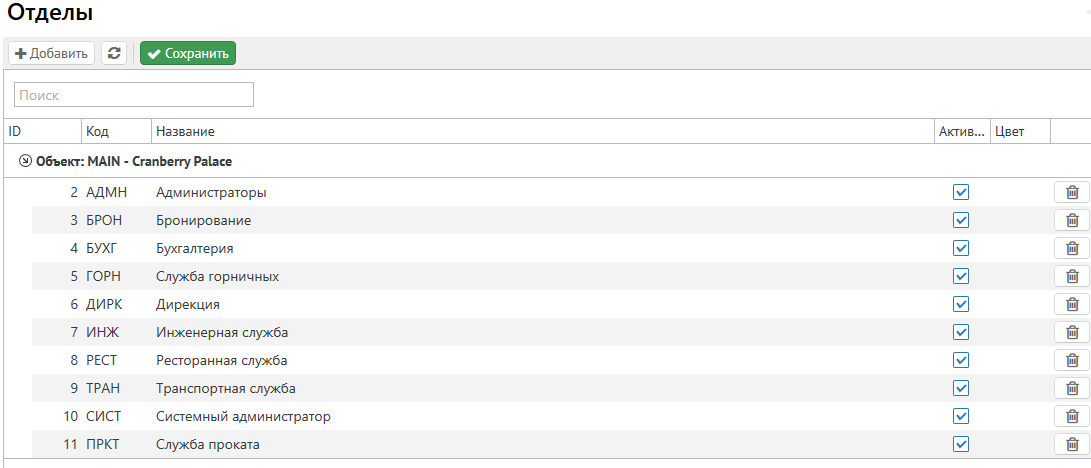The height and width of the screenshot is (468, 1091).
Task: Click the Добавить button
Action: click(51, 53)
